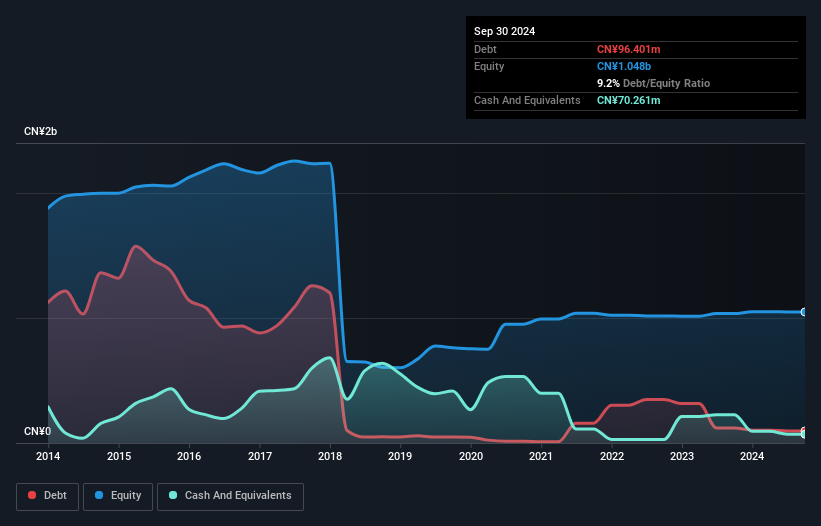Click the Debt value CN¥96.401m
Image resolution: width=821 pixels, height=526 pixels.
pos(628,49)
